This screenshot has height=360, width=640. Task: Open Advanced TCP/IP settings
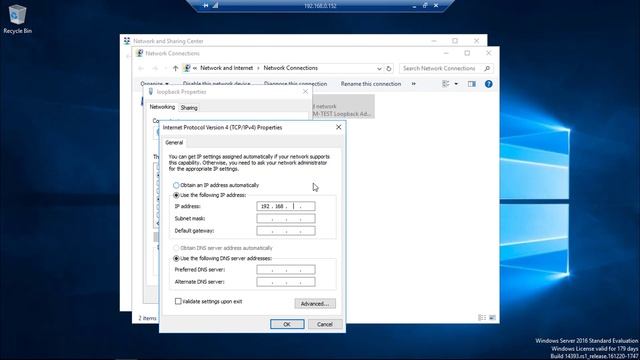pyautogui.click(x=315, y=304)
